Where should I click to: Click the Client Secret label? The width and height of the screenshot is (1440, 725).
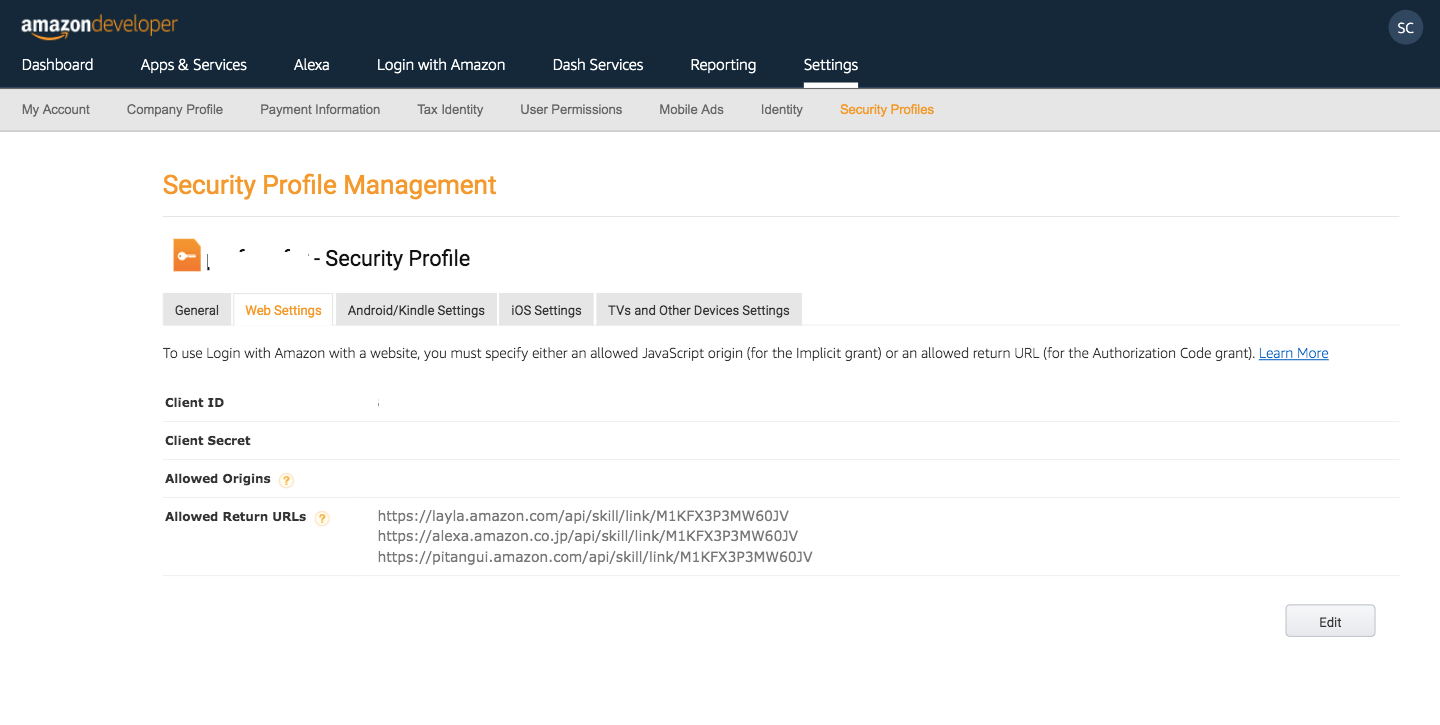(x=208, y=441)
